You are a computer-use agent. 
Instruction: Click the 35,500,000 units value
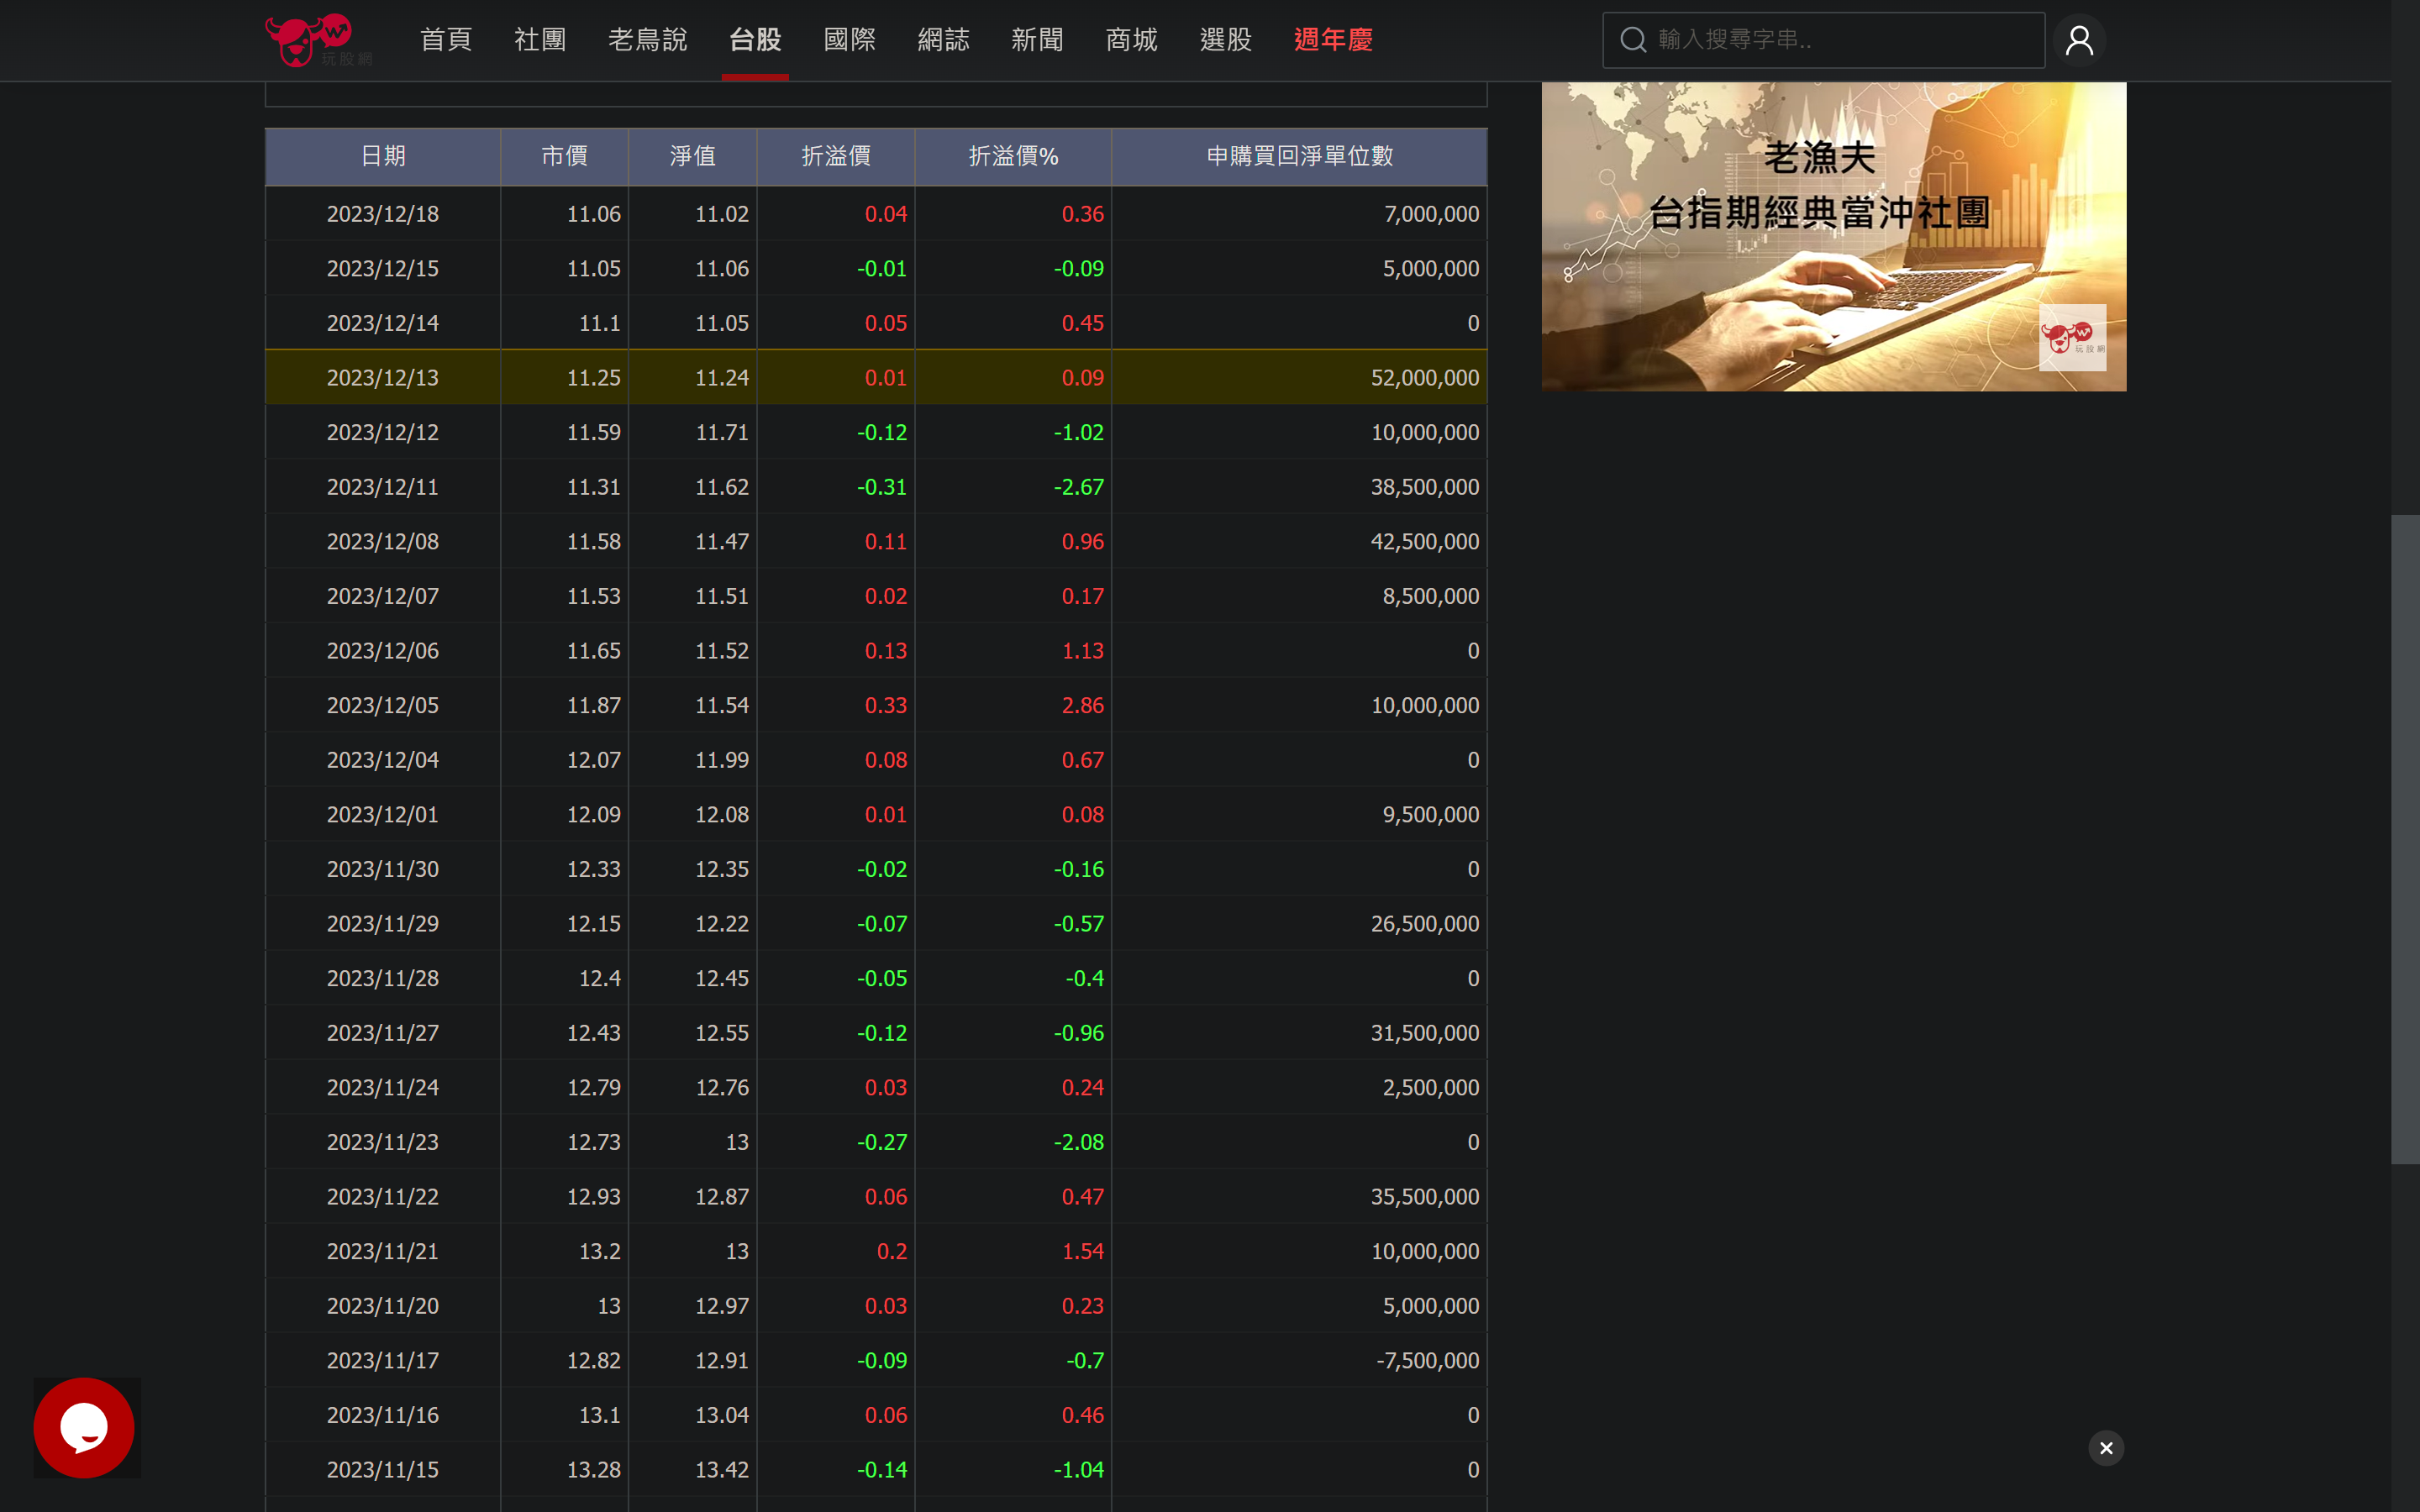(1424, 1197)
